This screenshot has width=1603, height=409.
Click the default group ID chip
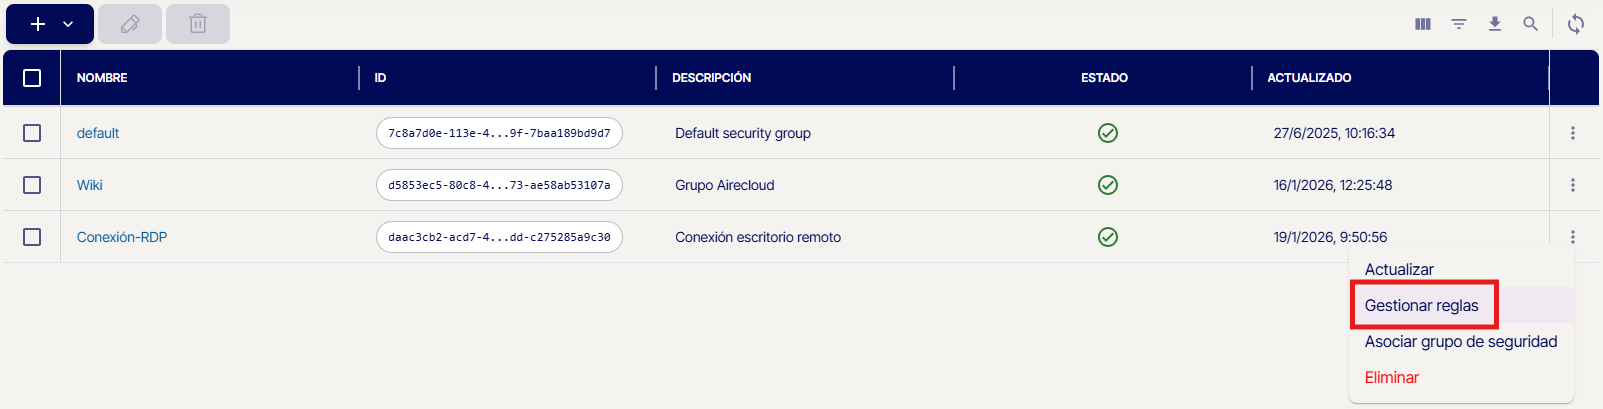click(499, 133)
